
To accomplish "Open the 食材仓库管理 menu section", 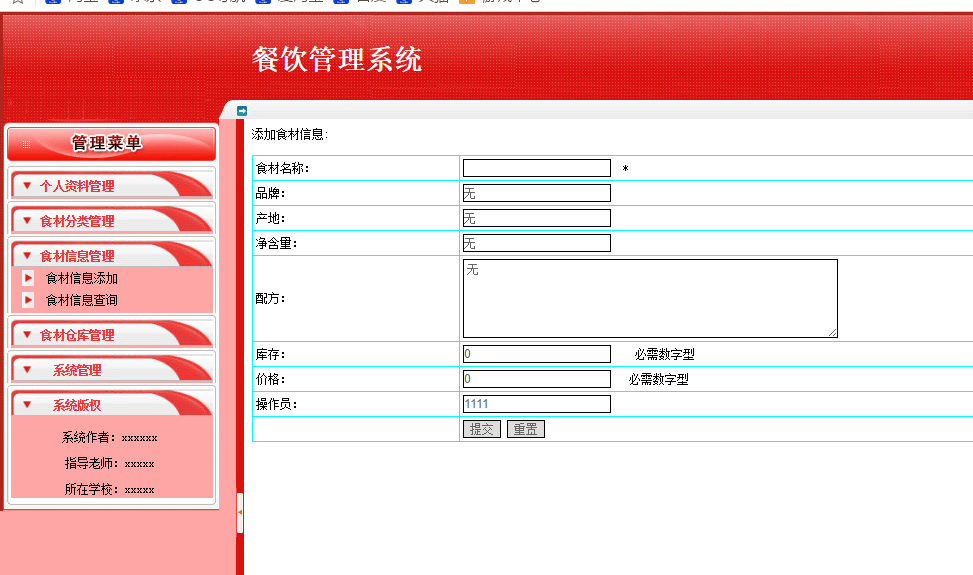I will (112, 335).
